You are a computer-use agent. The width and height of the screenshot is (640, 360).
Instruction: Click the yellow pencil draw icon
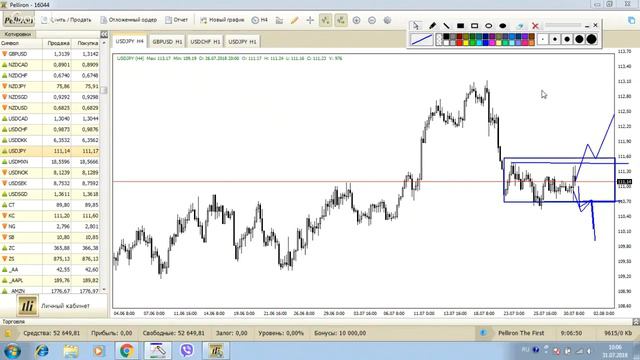tap(295, 20)
